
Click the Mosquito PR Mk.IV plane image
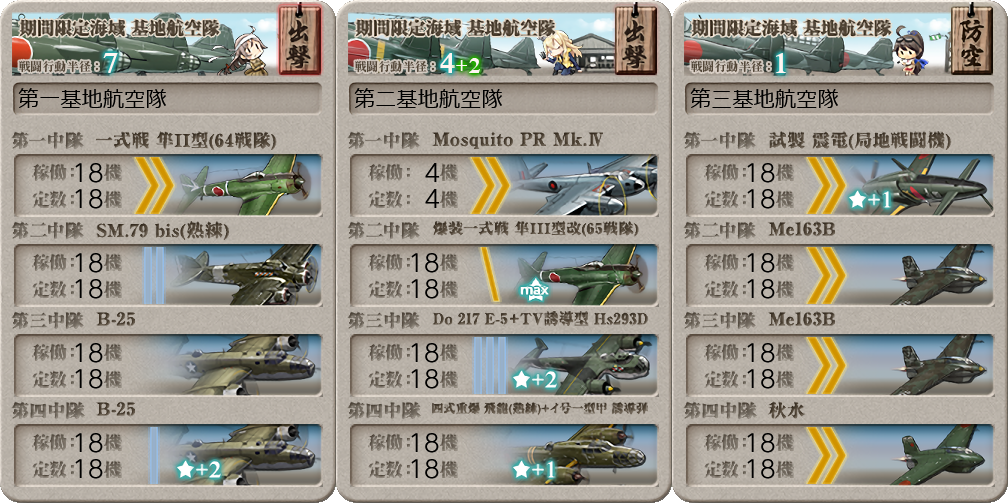click(x=582, y=185)
